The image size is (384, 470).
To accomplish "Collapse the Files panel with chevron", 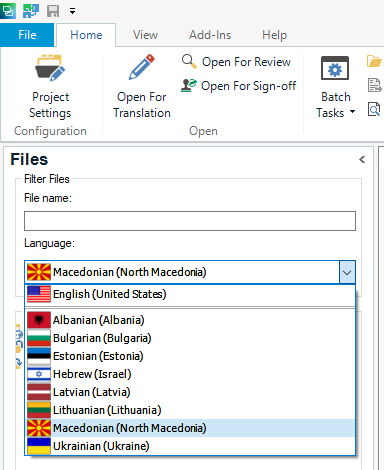I will pyautogui.click(x=362, y=160).
